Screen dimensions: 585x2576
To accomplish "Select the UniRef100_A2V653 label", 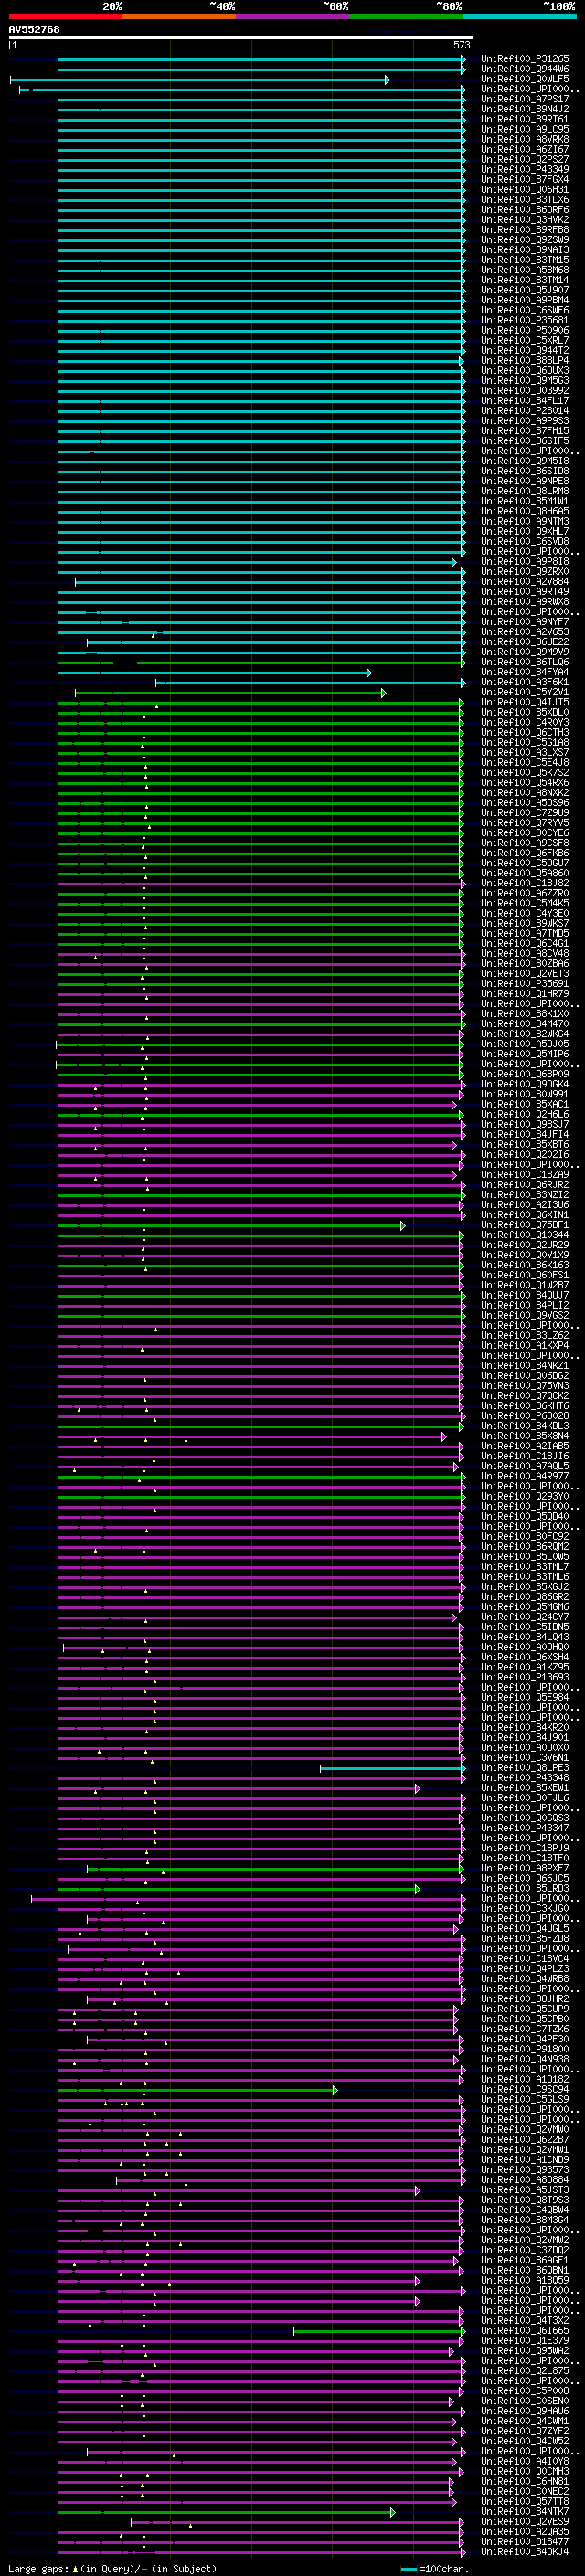I will click(x=525, y=632).
